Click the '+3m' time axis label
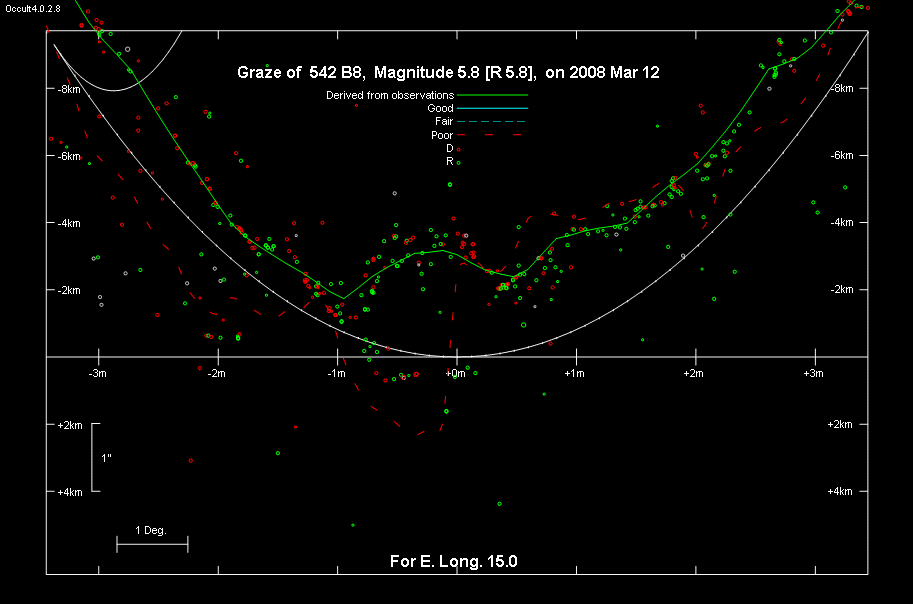The width and height of the screenshot is (913, 604). click(x=813, y=373)
